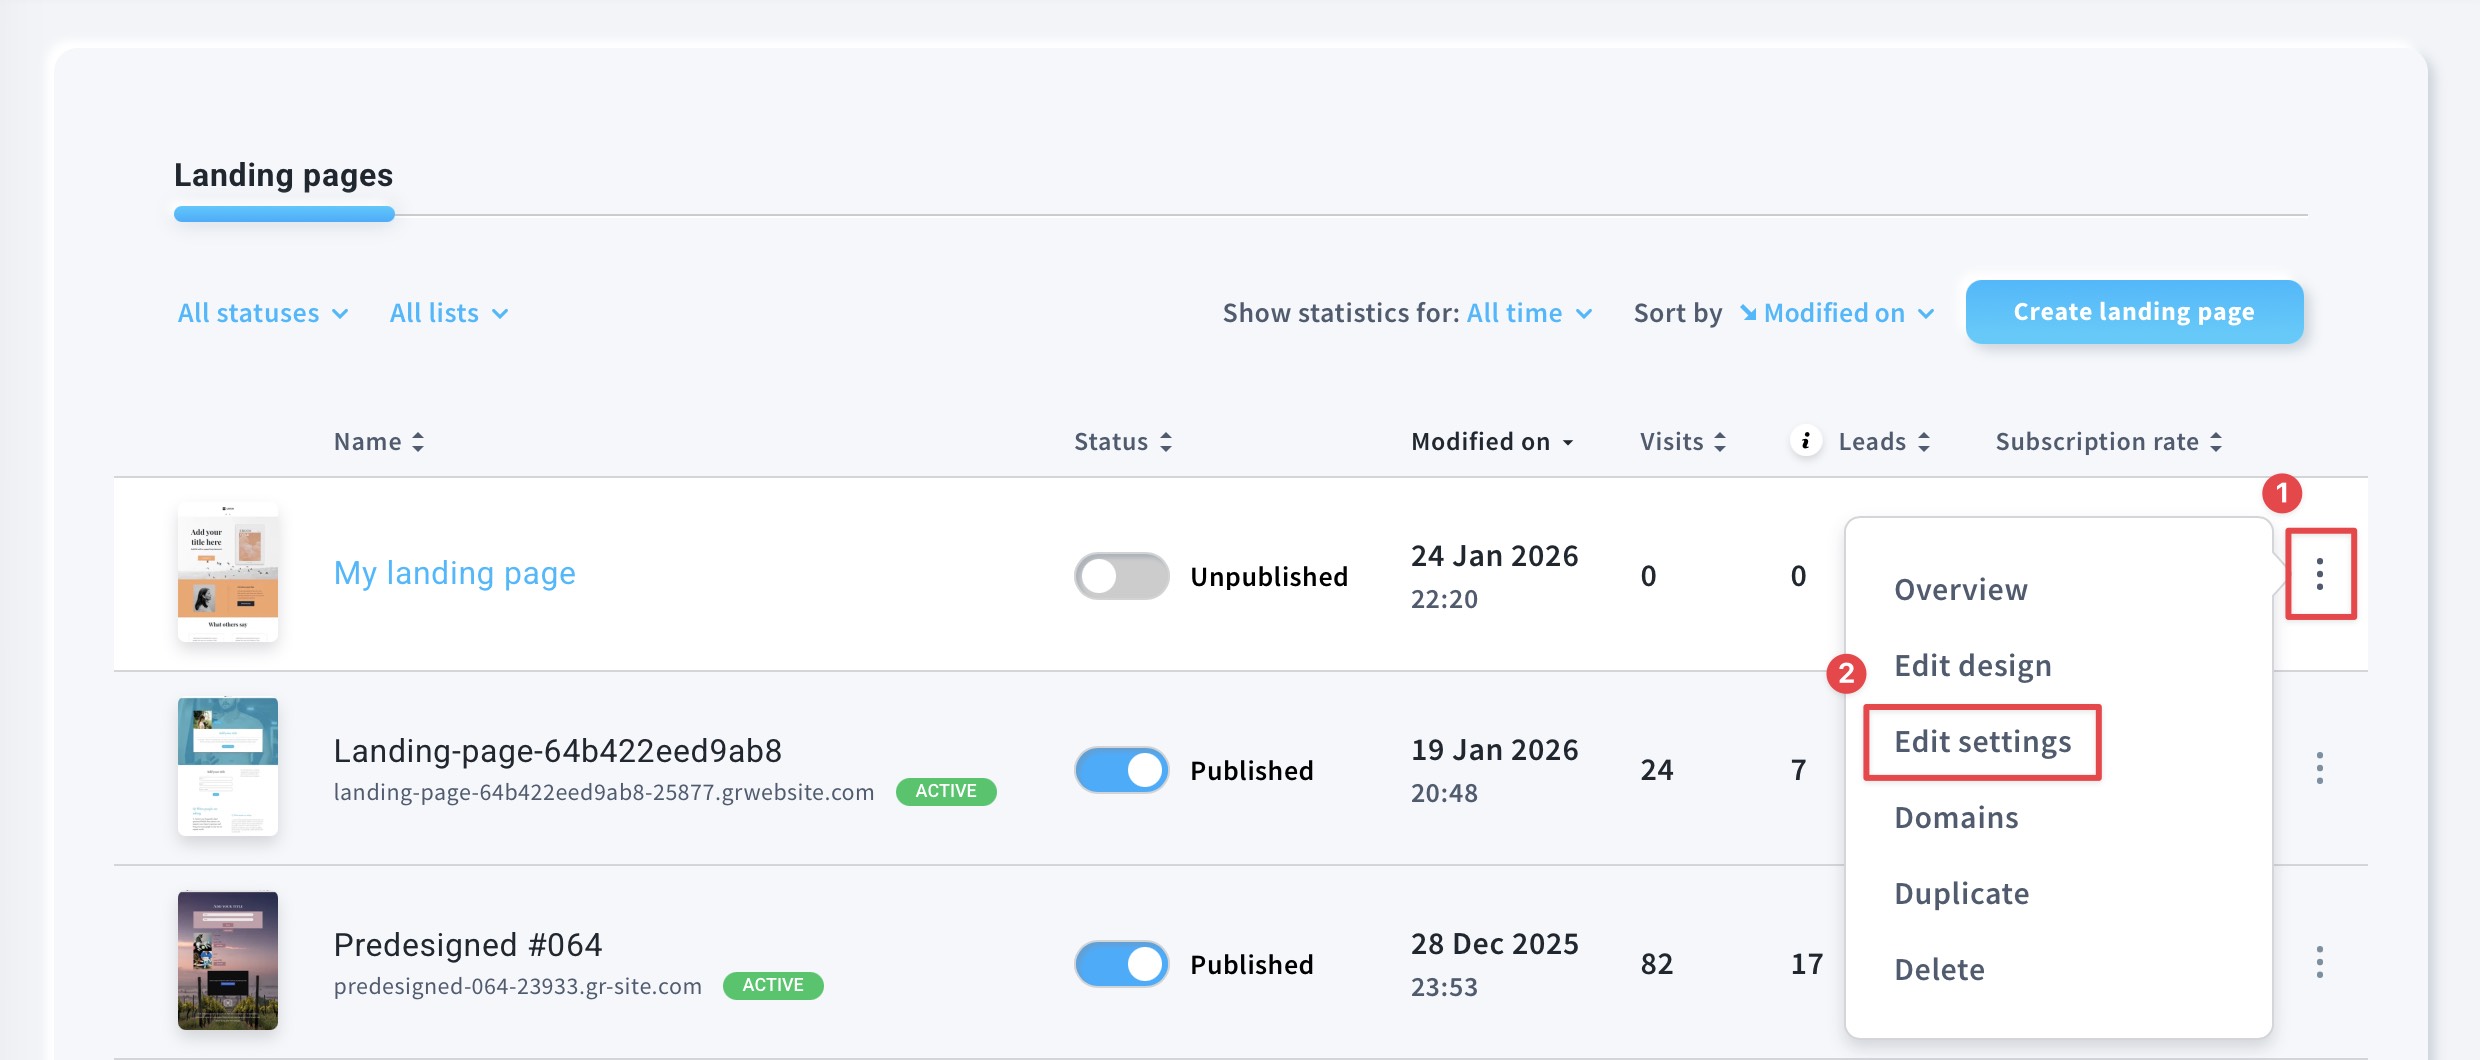Sort table by Subscription rate arrows

(2216, 442)
